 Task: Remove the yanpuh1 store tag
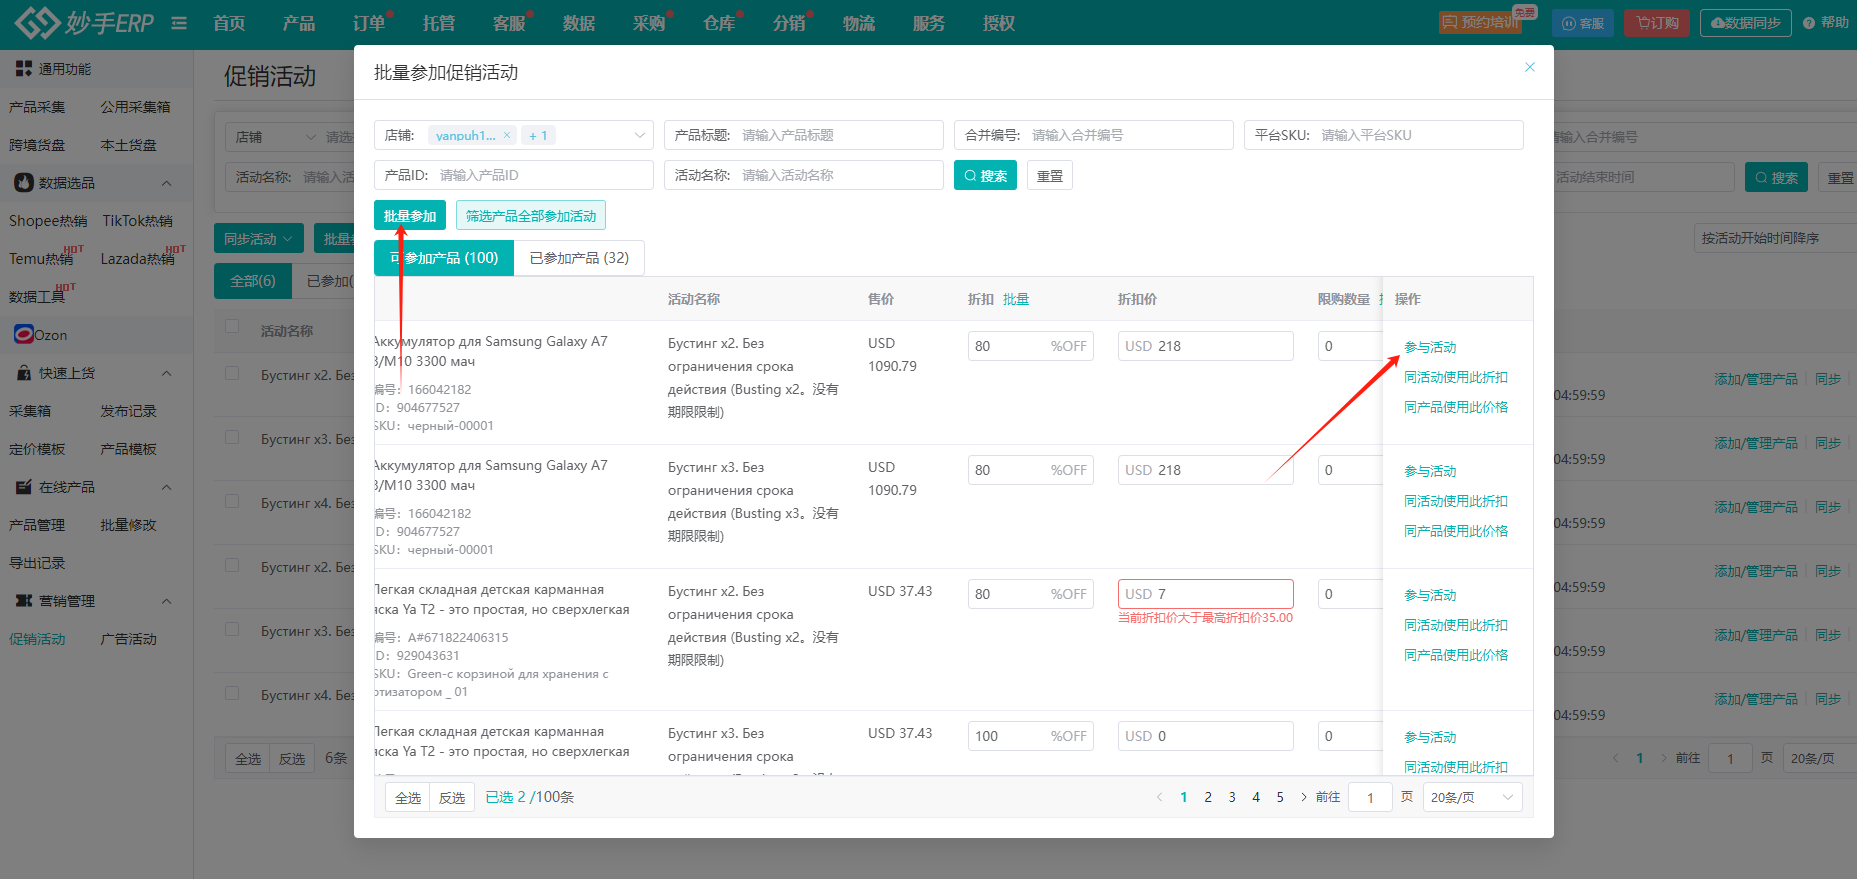pos(507,135)
